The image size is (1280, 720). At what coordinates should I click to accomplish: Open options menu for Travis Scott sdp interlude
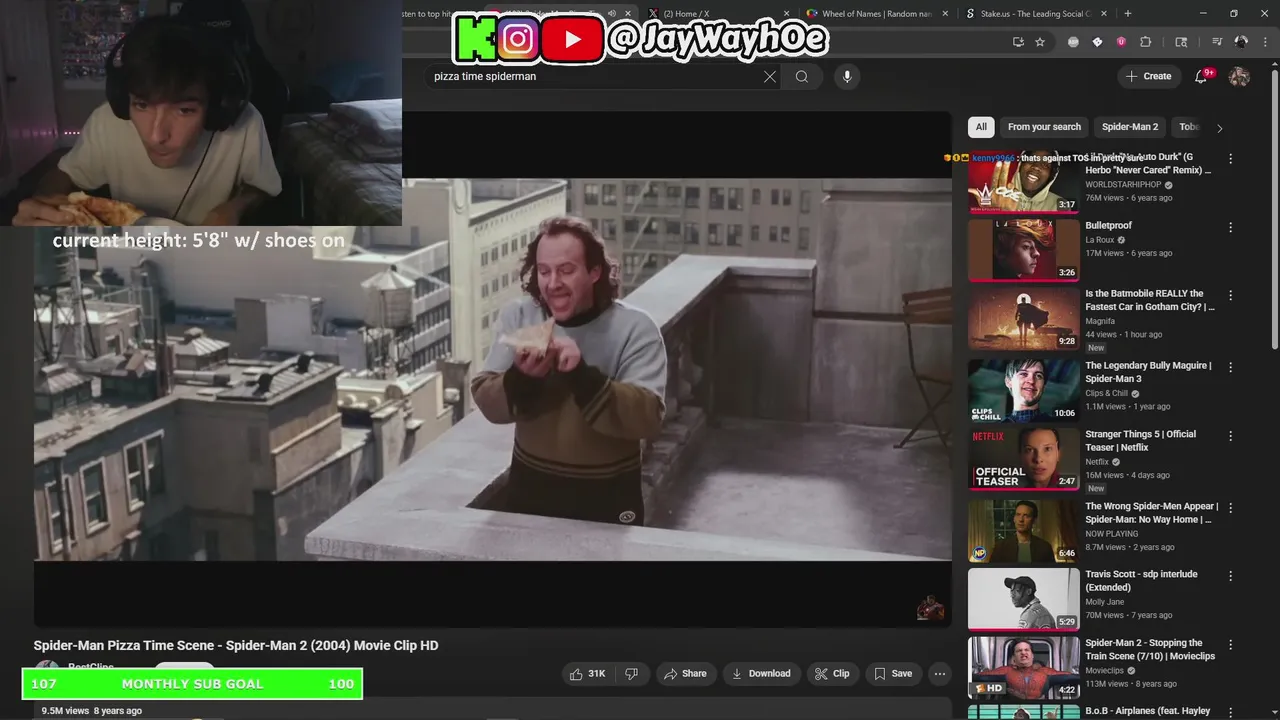coord(1231,576)
